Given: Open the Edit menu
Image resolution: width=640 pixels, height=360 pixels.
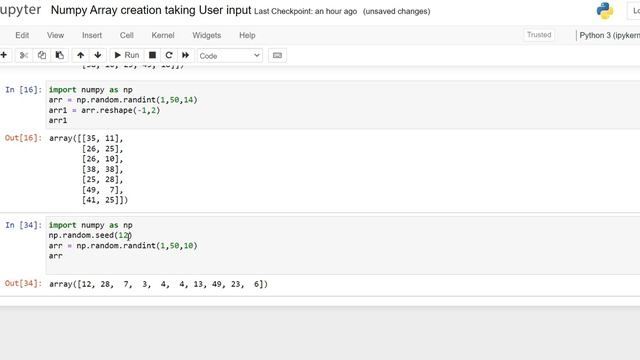Looking at the screenshot, I should (x=22, y=36).
